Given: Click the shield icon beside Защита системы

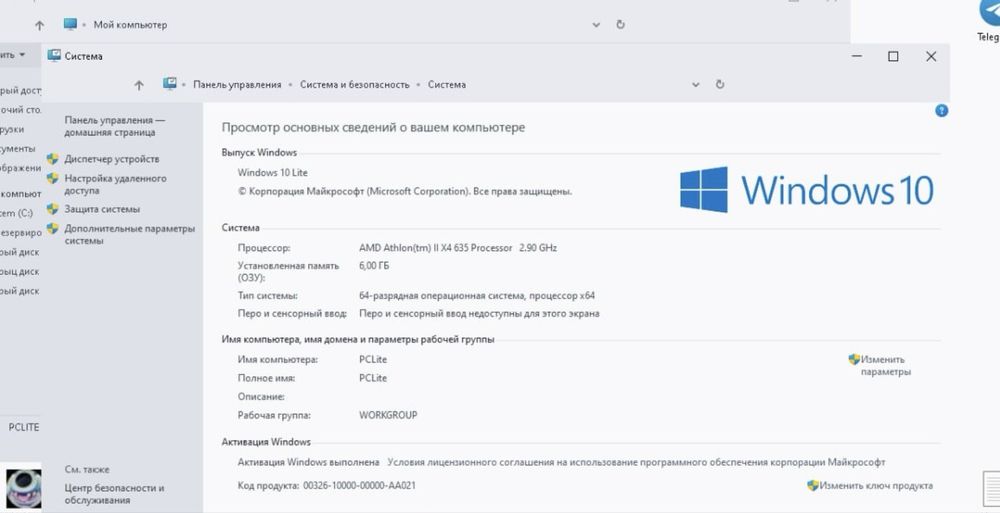Looking at the screenshot, I should [52, 209].
